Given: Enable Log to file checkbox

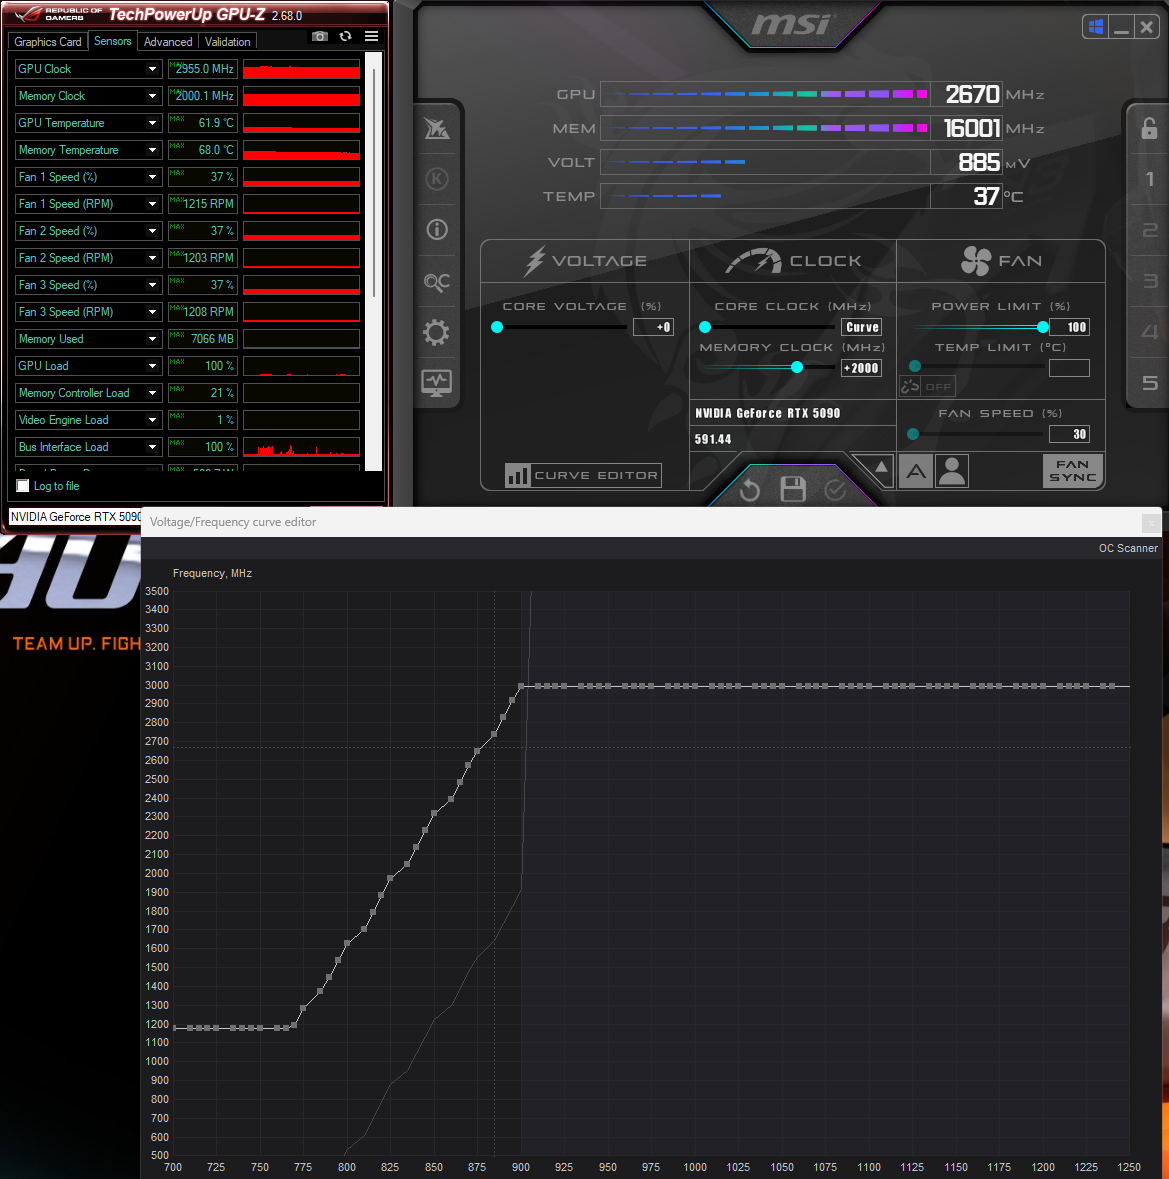Looking at the screenshot, I should click(23, 486).
